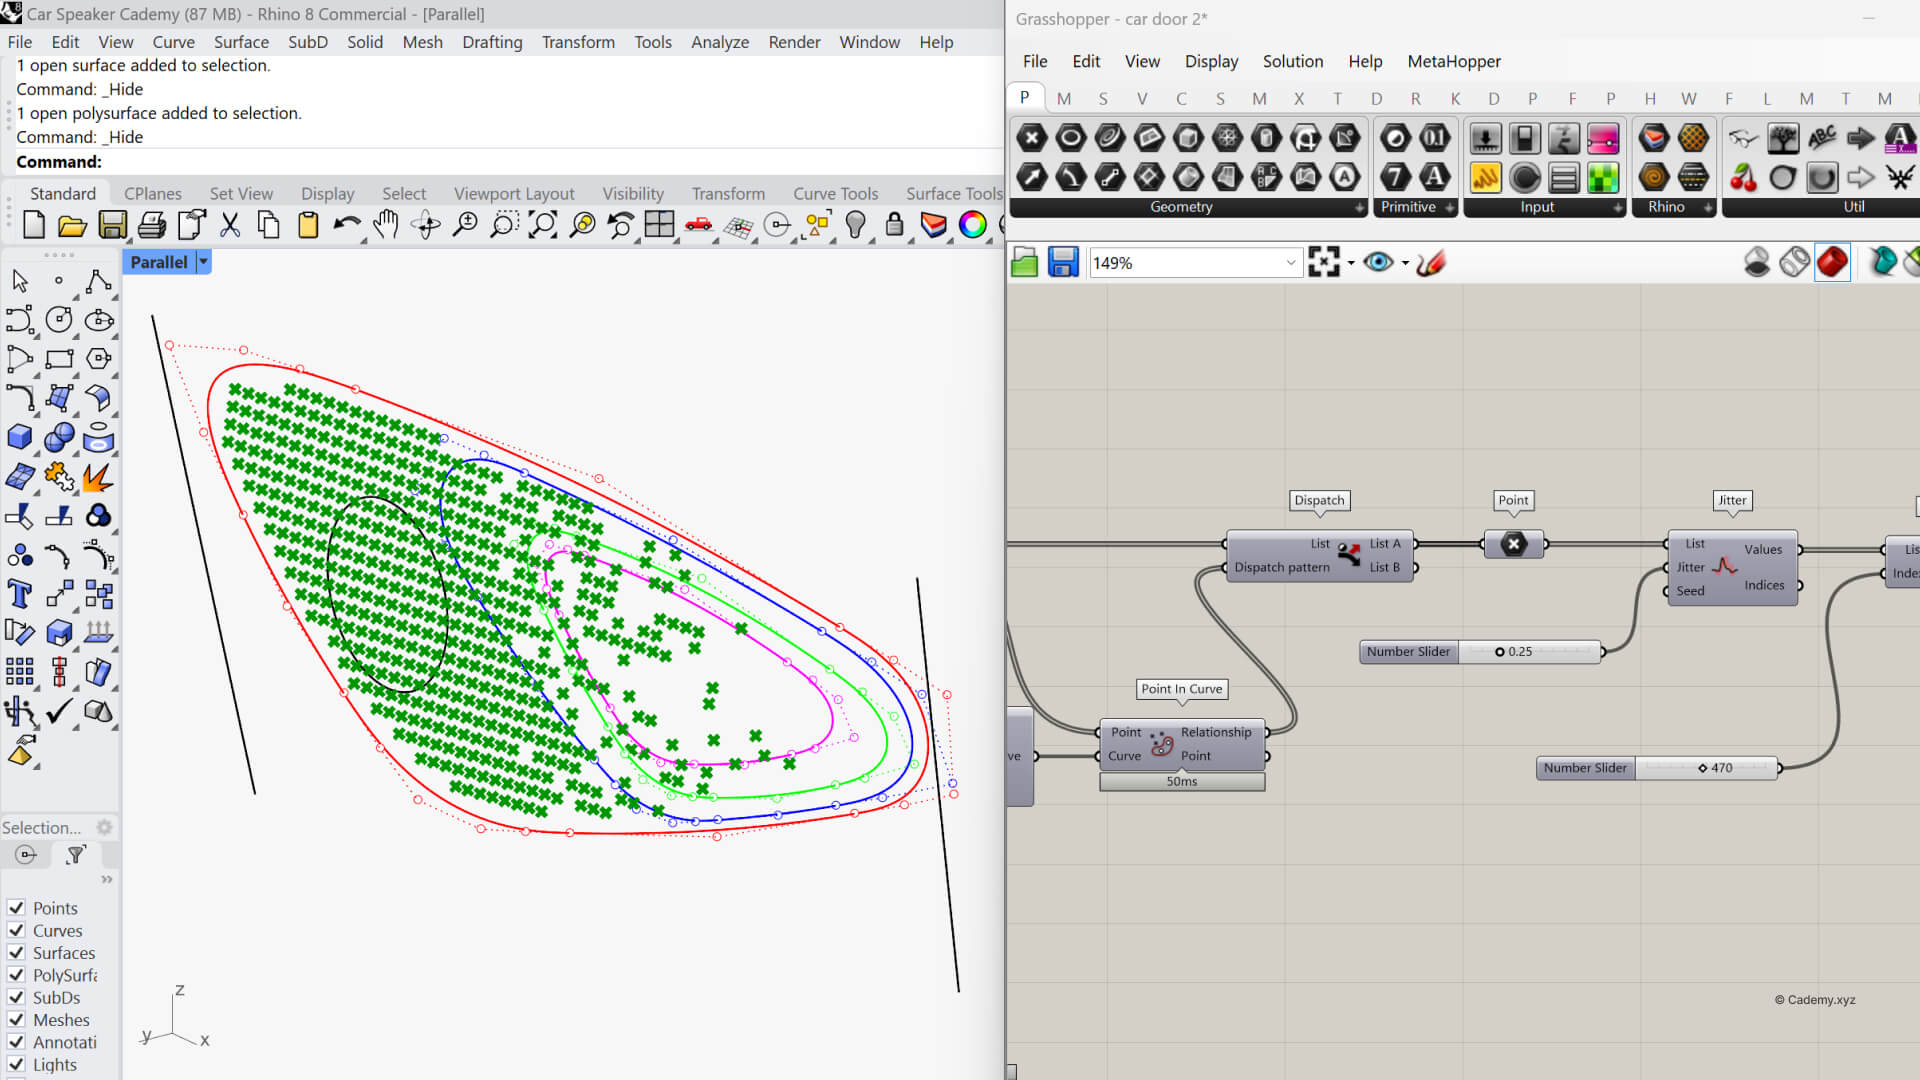The width and height of the screenshot is (1920, 1080).
Task: Click the Zoom Extents icon in Rhino toolbar
Action: (x=542, y=225)
